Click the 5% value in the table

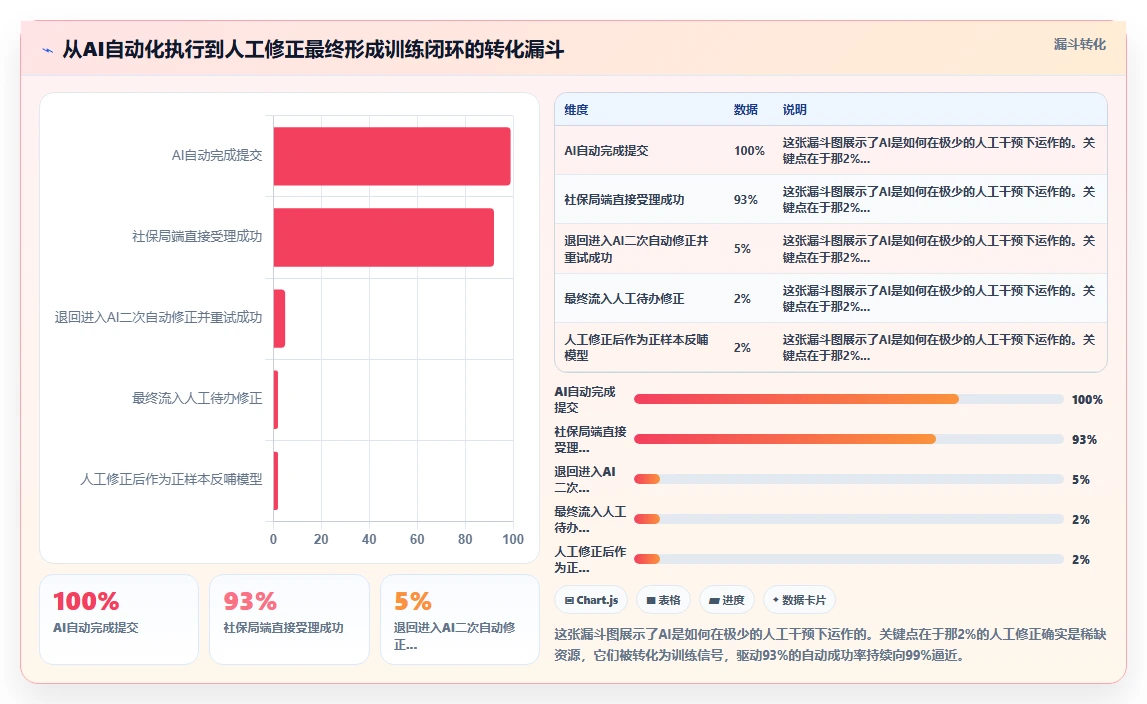[742, 249]
